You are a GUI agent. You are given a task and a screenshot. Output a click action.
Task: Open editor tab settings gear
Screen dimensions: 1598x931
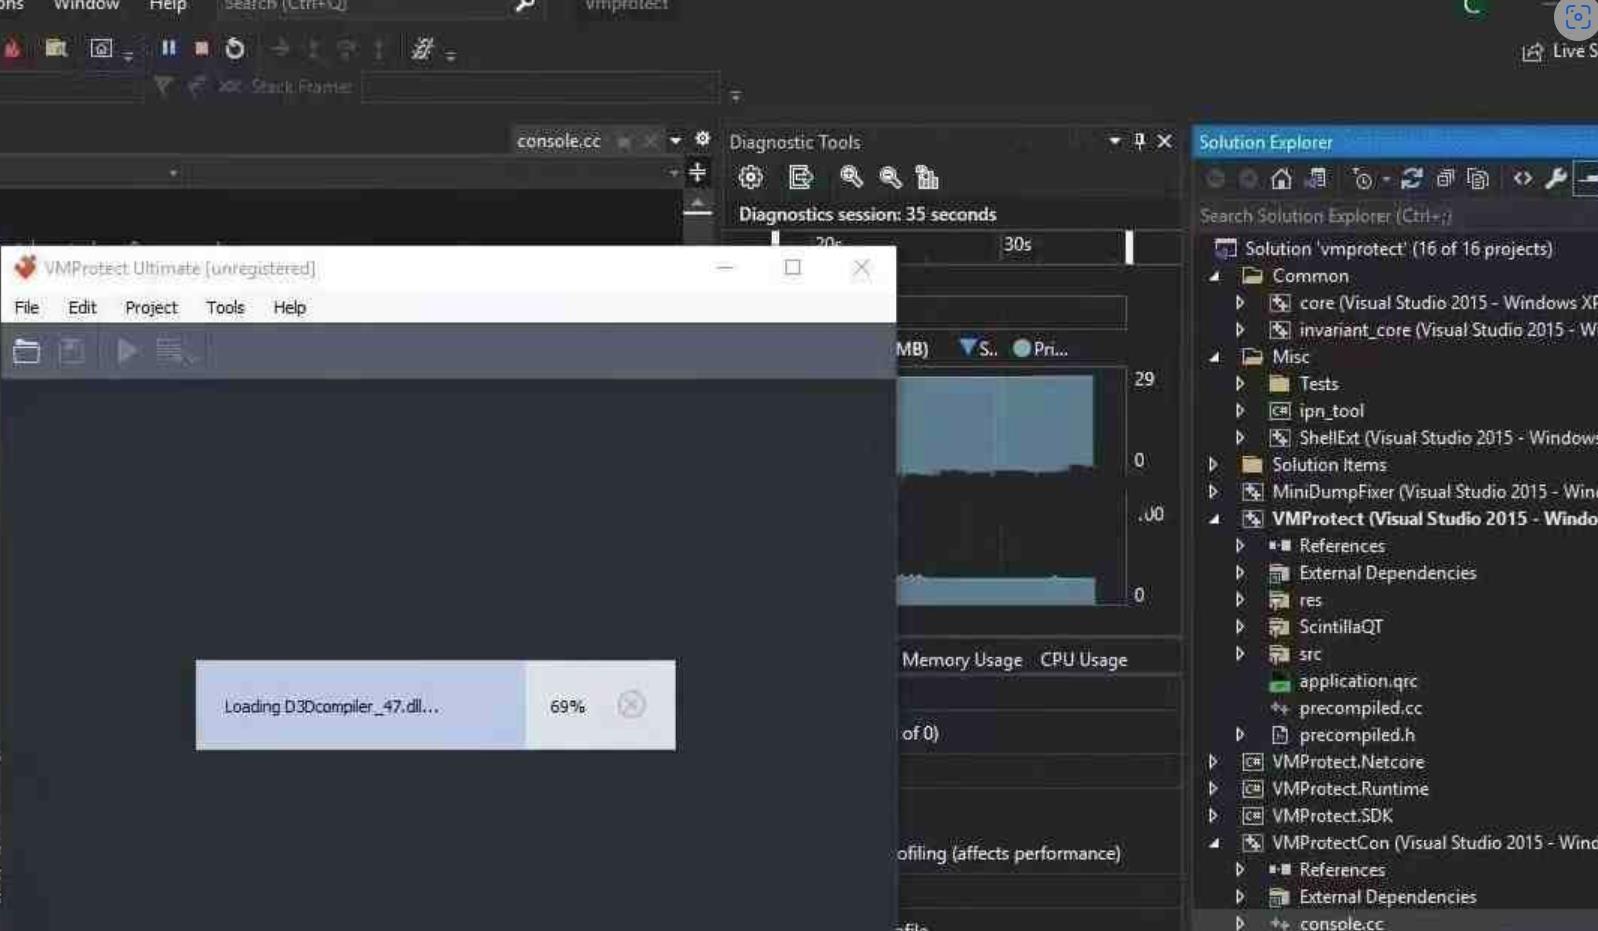coord(702,139)
